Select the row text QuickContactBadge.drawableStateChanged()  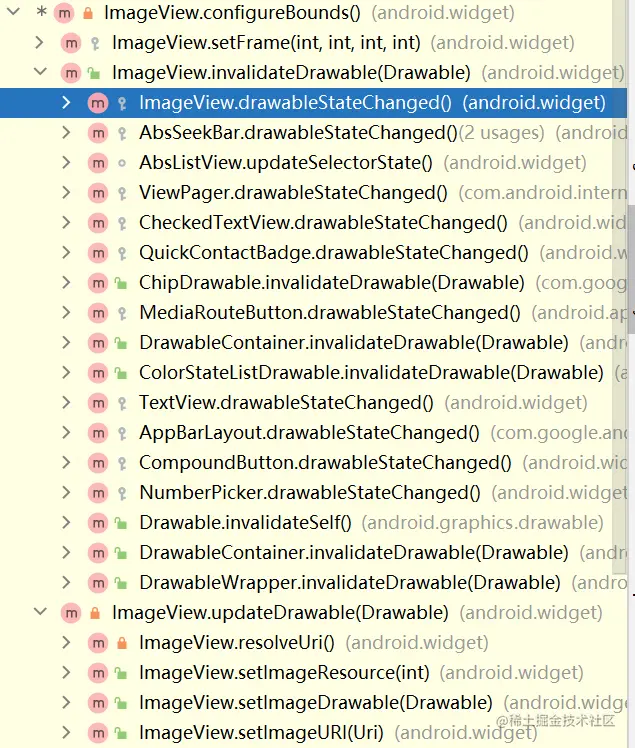[x=334, y=253]
